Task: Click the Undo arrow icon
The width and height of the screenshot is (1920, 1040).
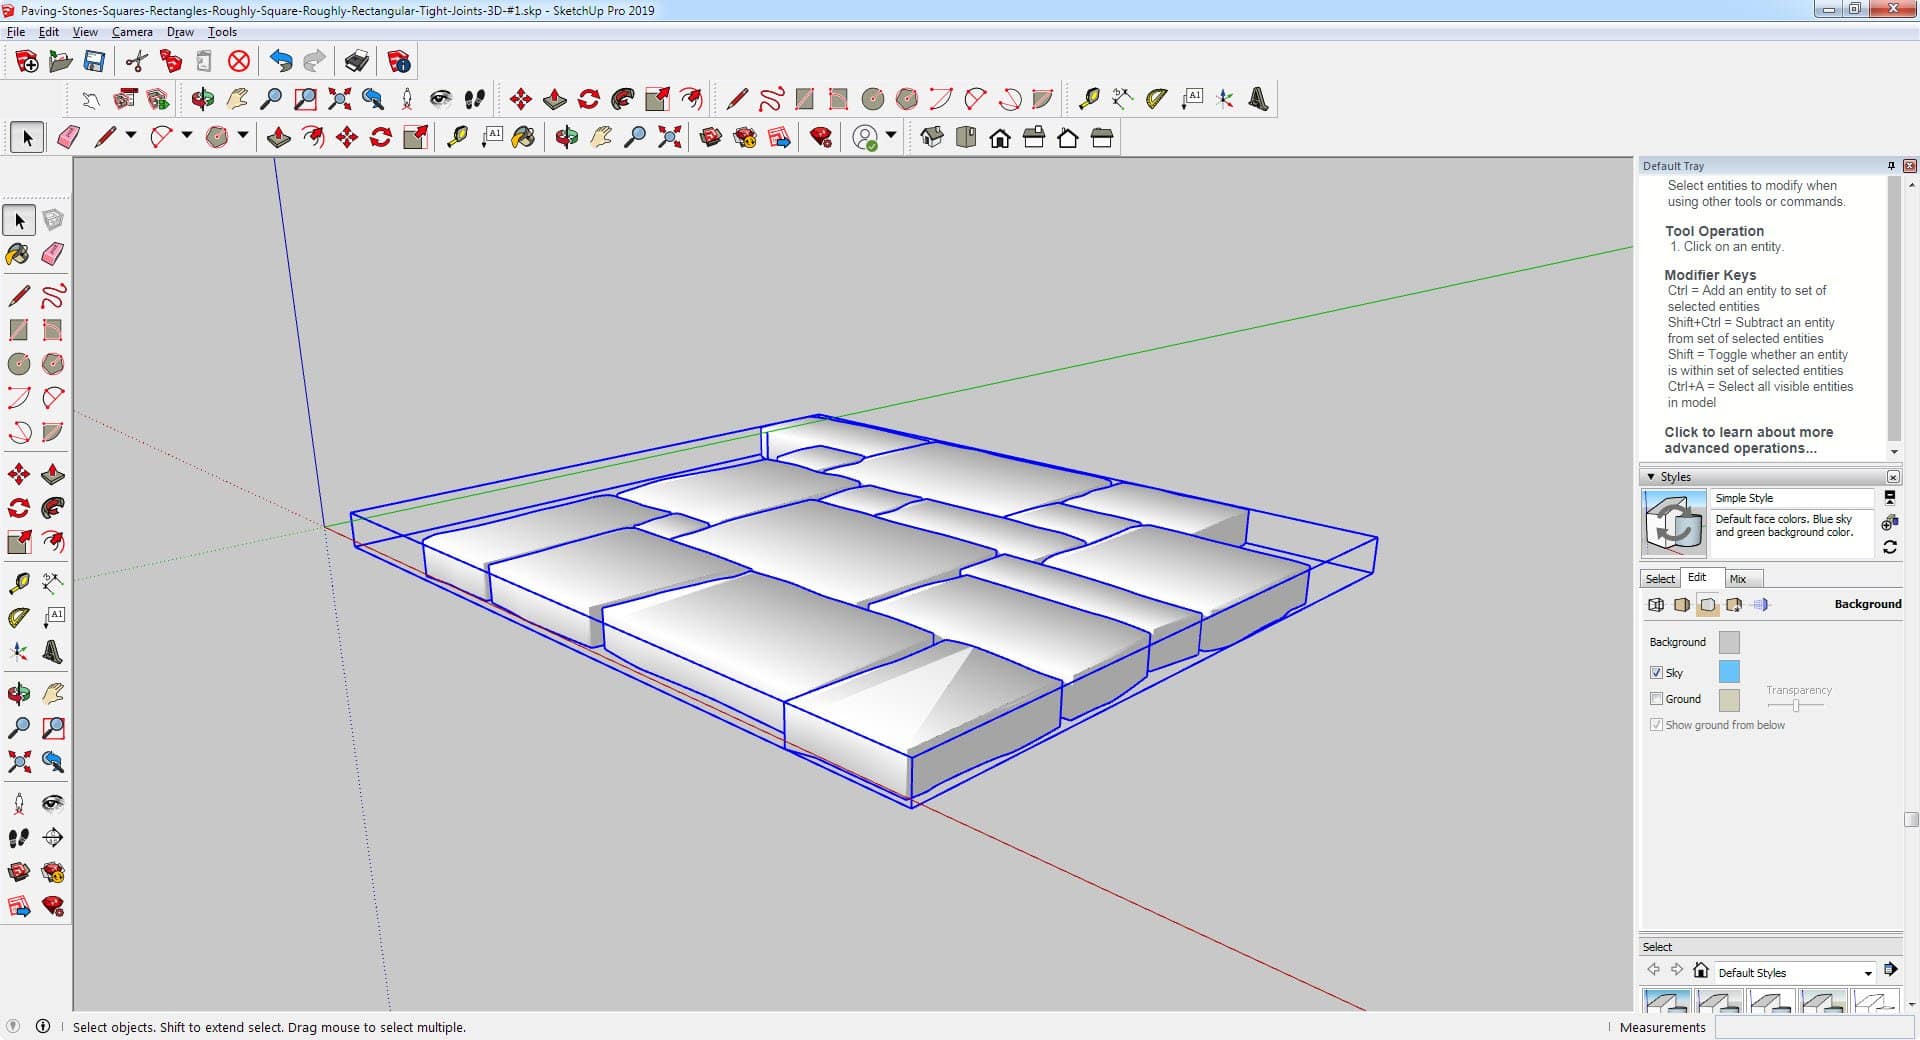Action: [281, 62]
